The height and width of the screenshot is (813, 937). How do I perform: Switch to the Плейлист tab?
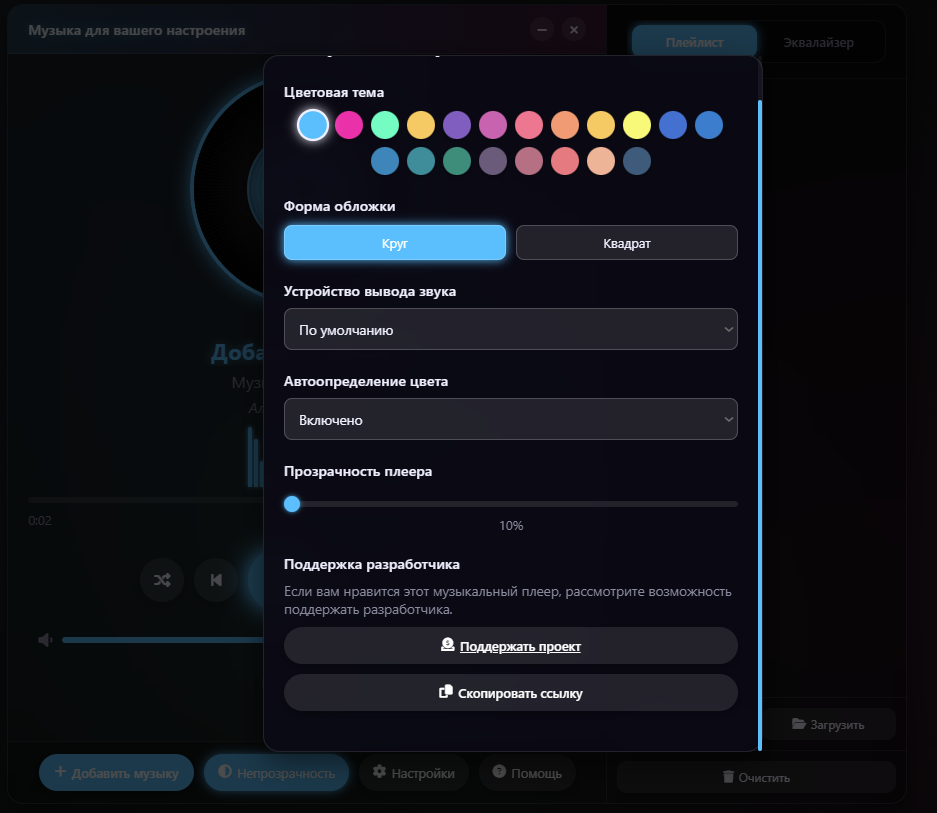pos(694,43)
